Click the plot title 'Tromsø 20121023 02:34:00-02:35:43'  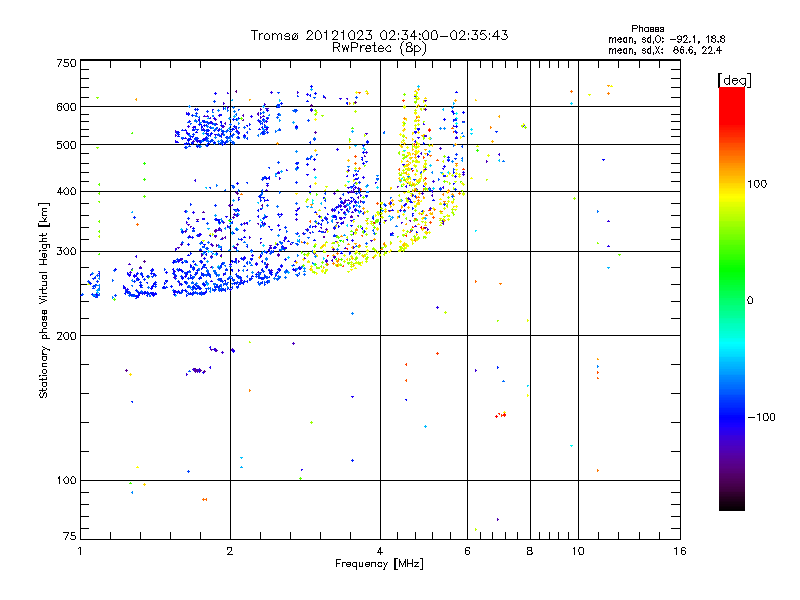tap(379, 35)
